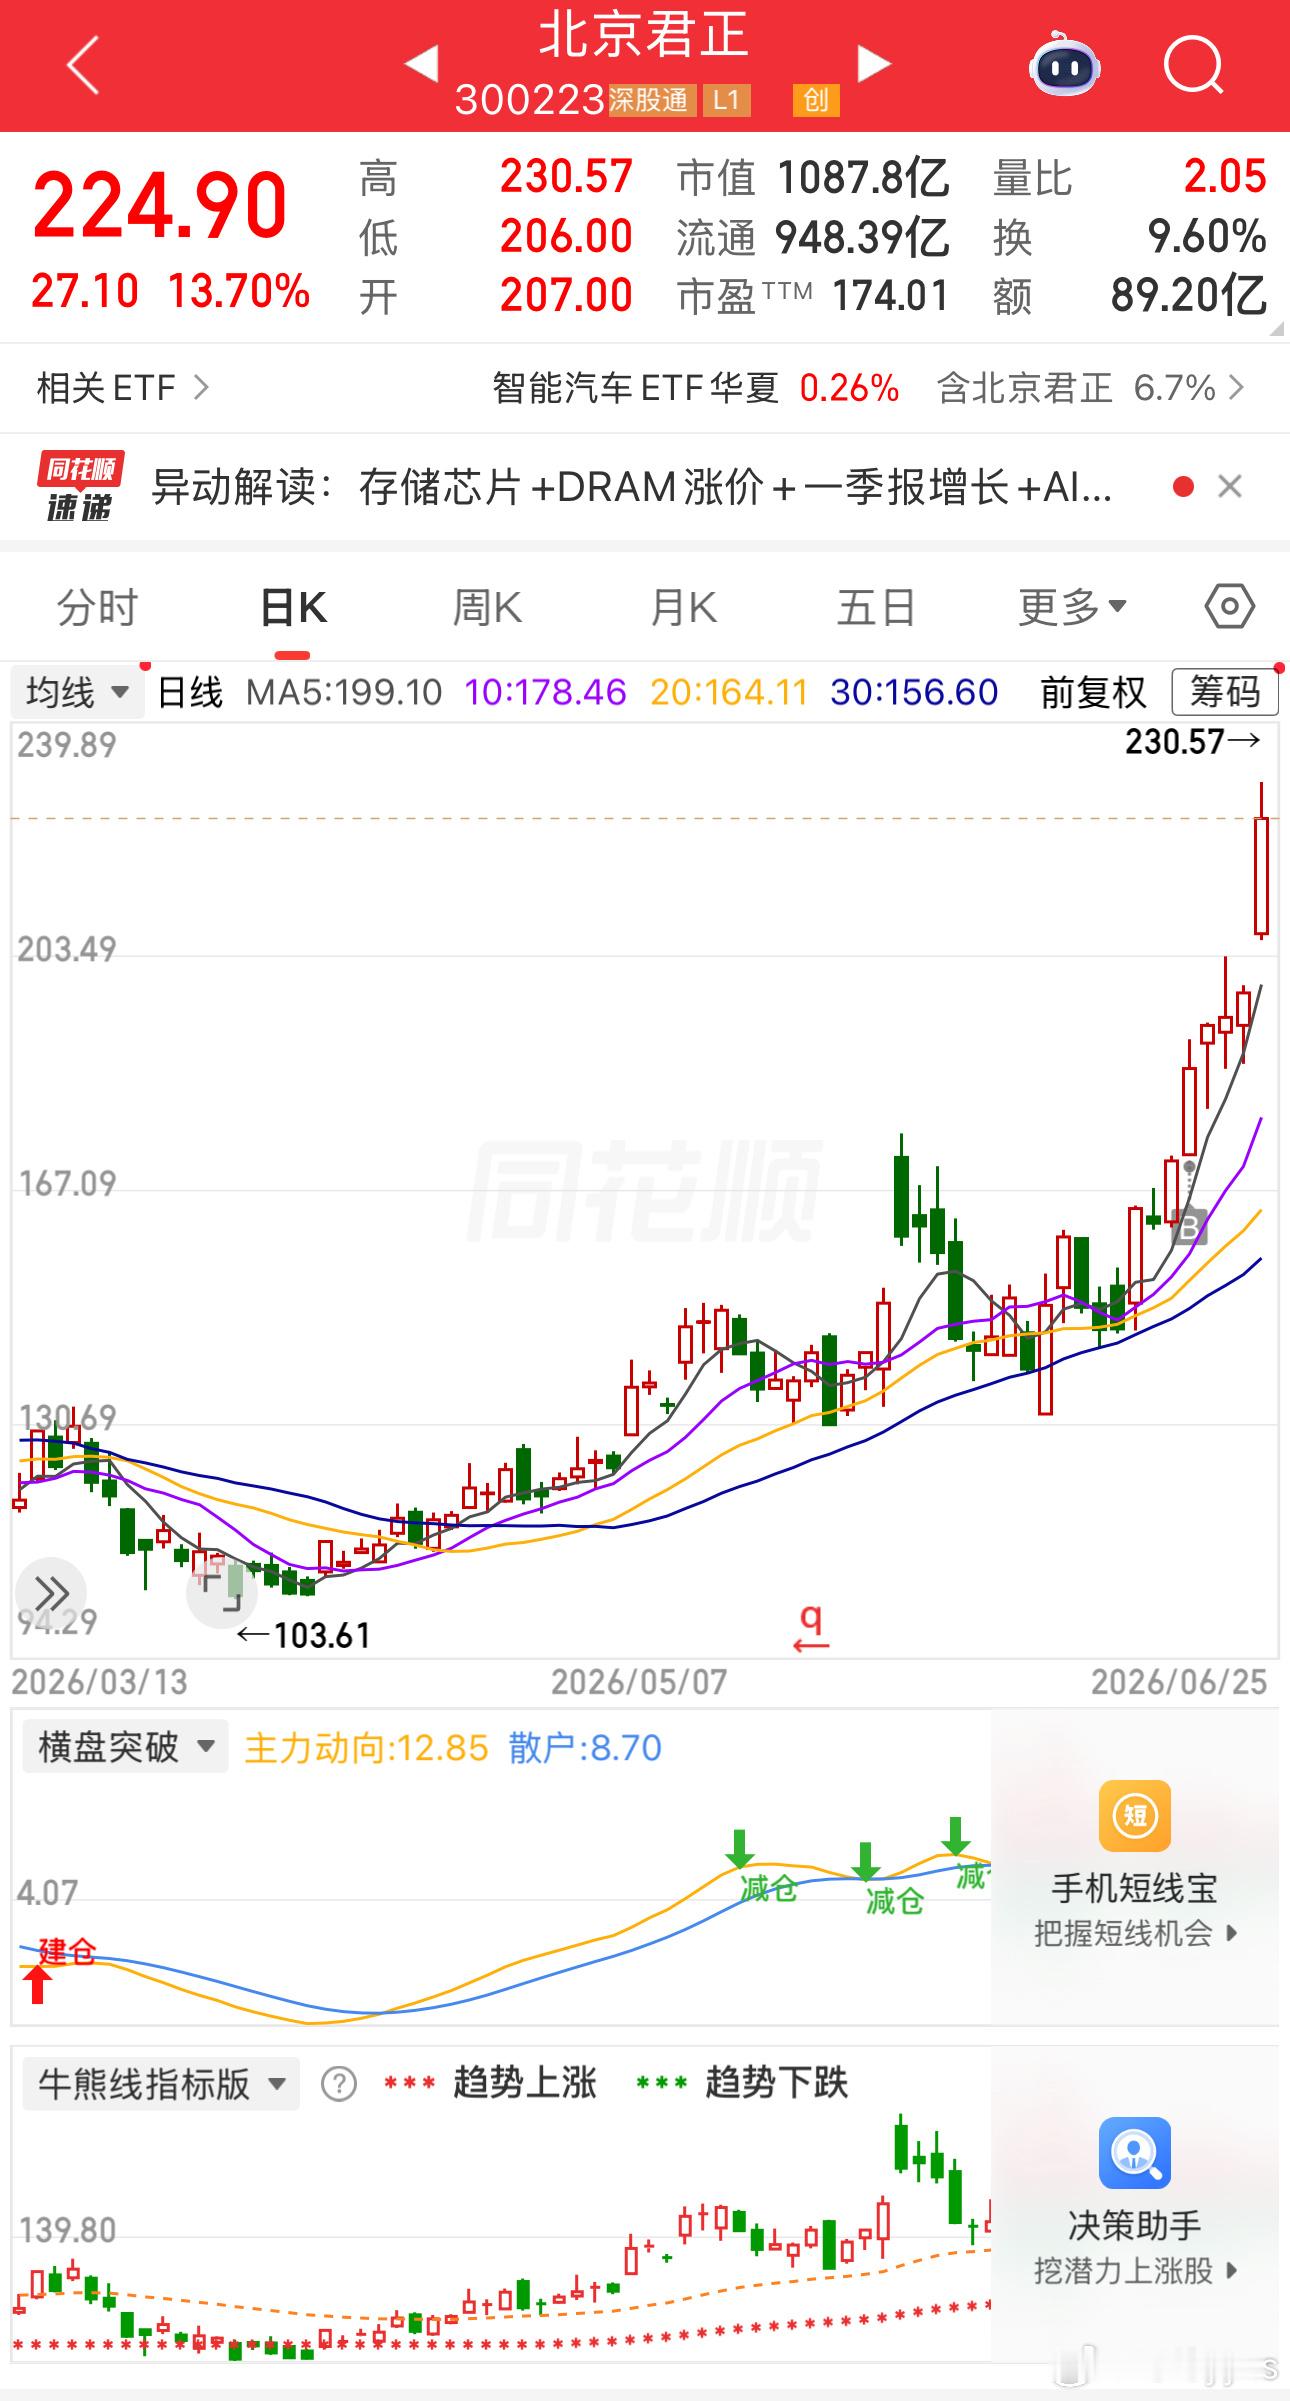
Task: Open 手机短线宝 orange icon
Action: pos(1135,1816)
